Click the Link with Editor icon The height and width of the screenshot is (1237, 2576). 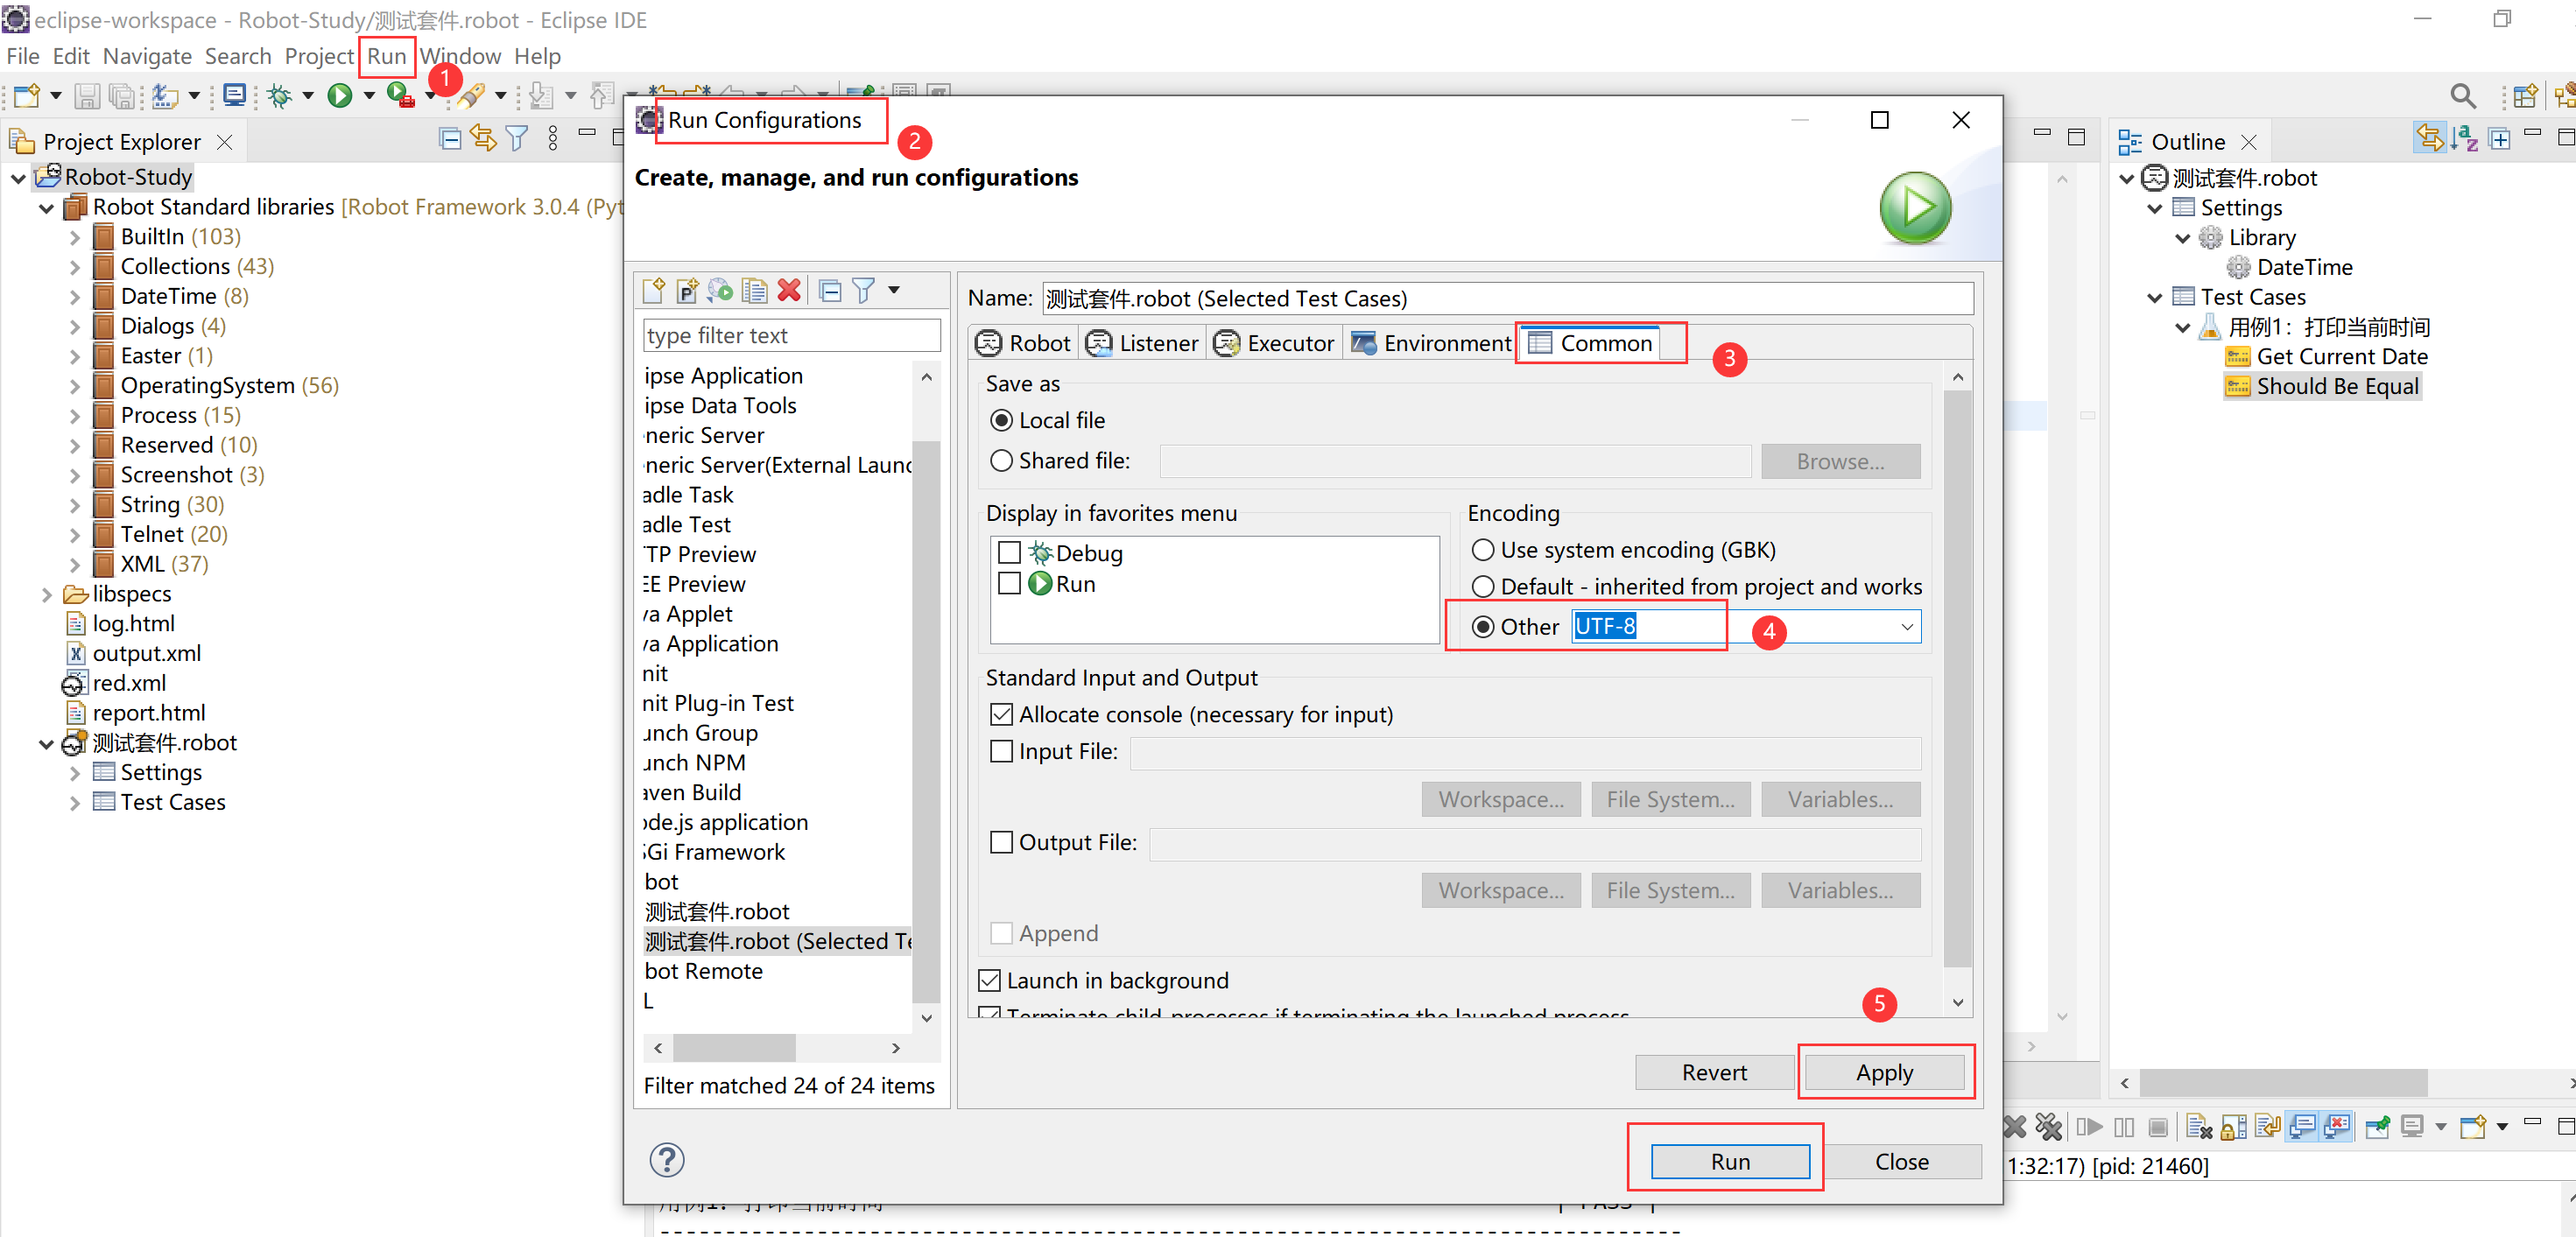483,140
